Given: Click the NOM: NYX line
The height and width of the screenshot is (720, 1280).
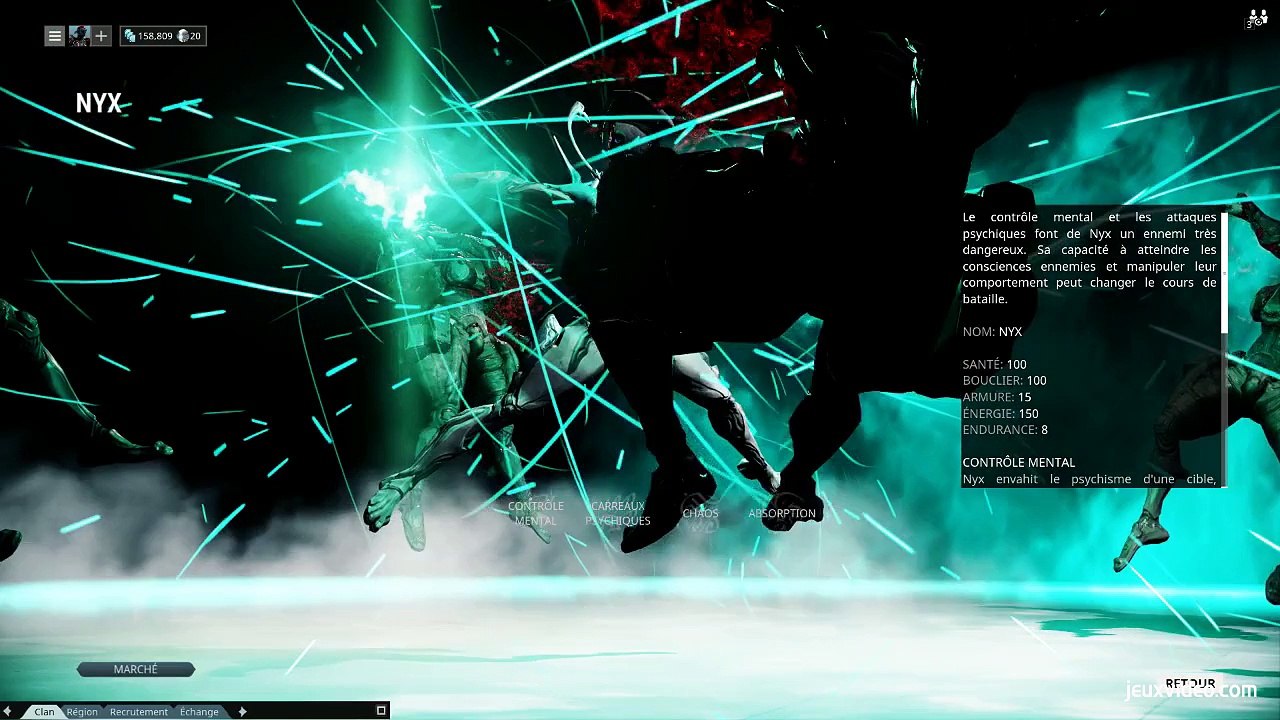Looking at the screenshot, I should coord(992,331).
